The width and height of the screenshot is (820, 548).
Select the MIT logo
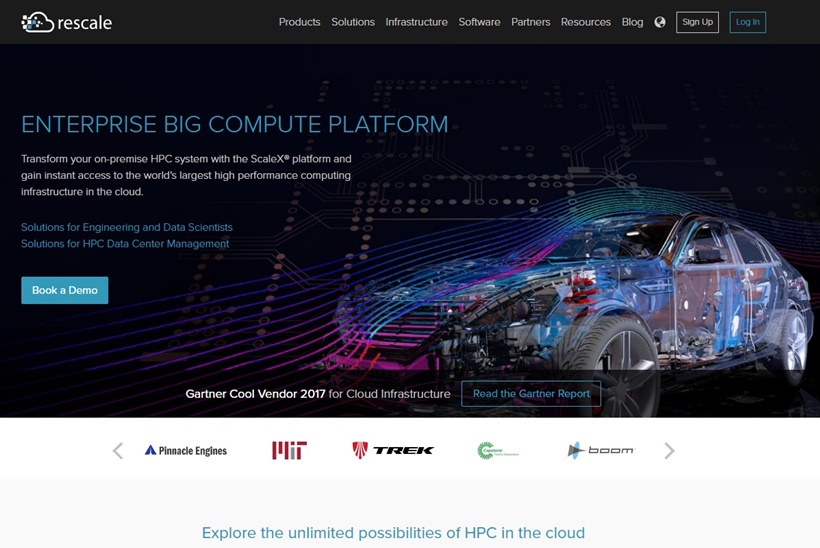click(x=289, y=450)
